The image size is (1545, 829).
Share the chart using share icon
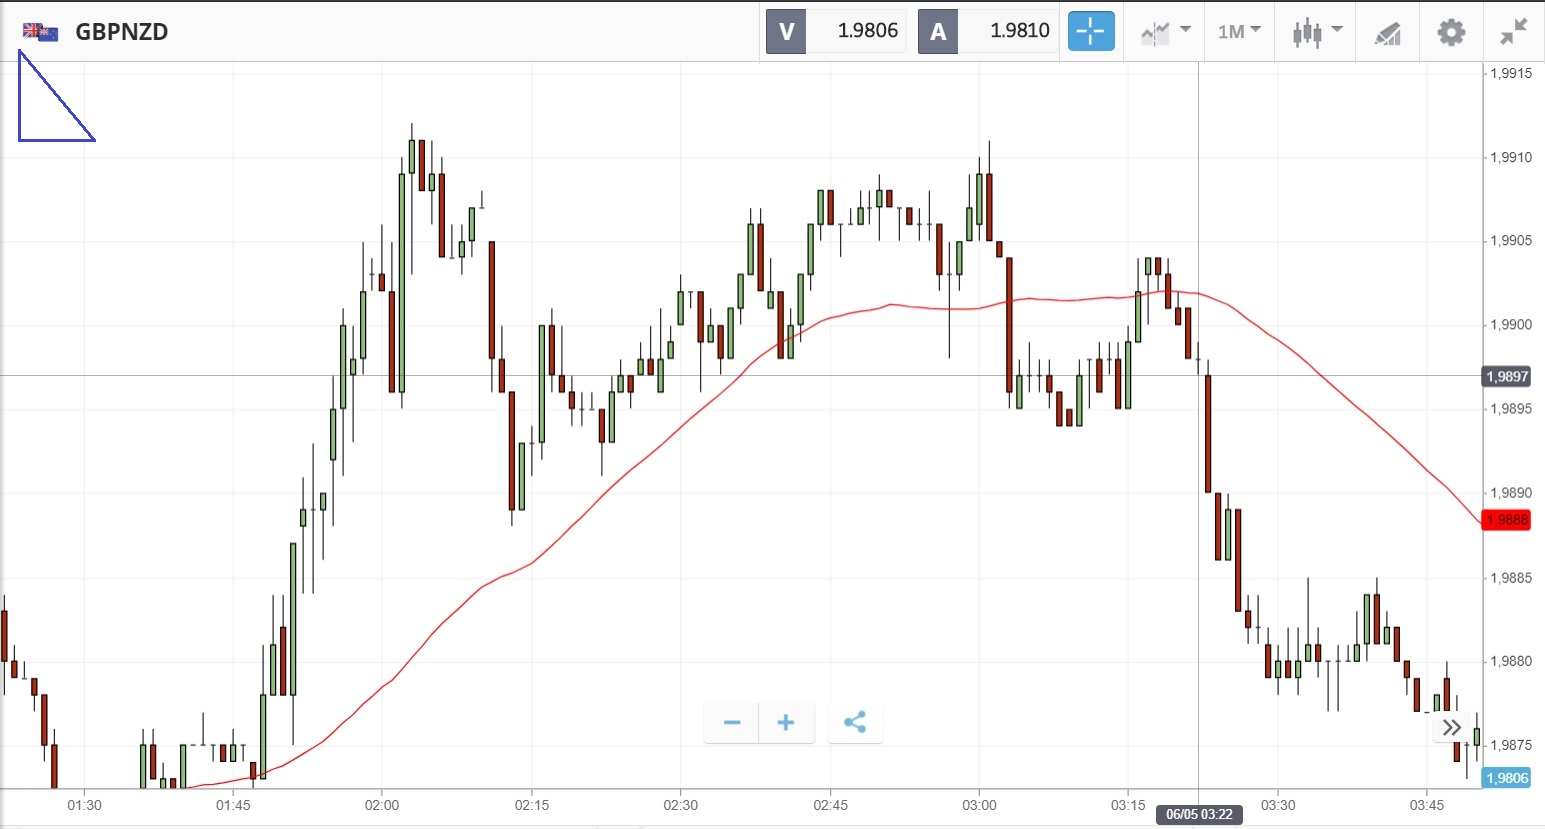point(854,722)
